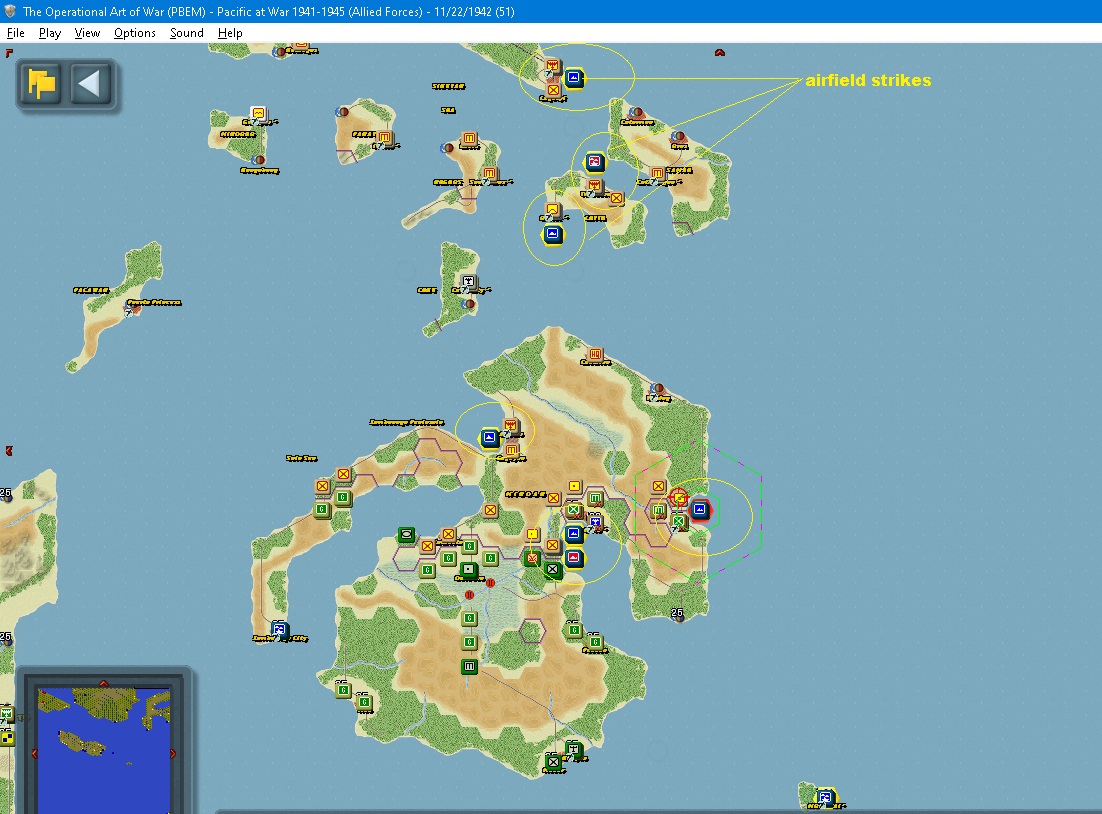Select blue headquarters unit right of MINDANAO label
The width and height of the screenshot is (1102, 814).
pos(595,521)
